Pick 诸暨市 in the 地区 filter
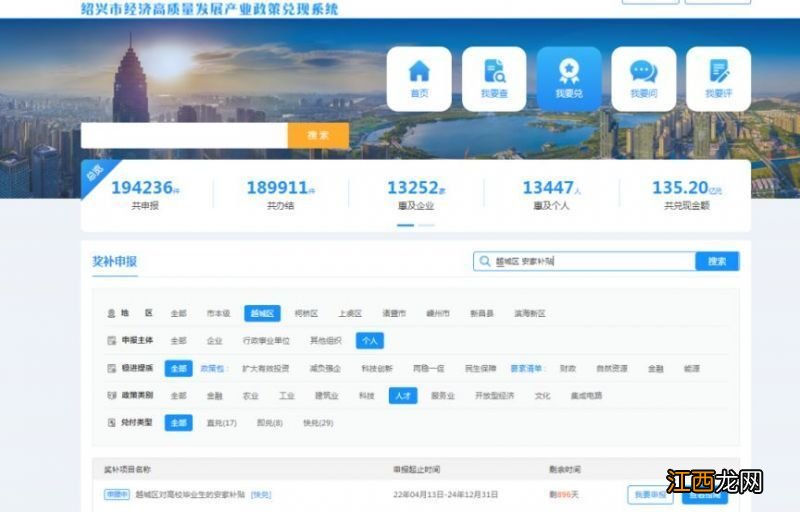Viewport: 800px width, 512px height. point(394,314)
